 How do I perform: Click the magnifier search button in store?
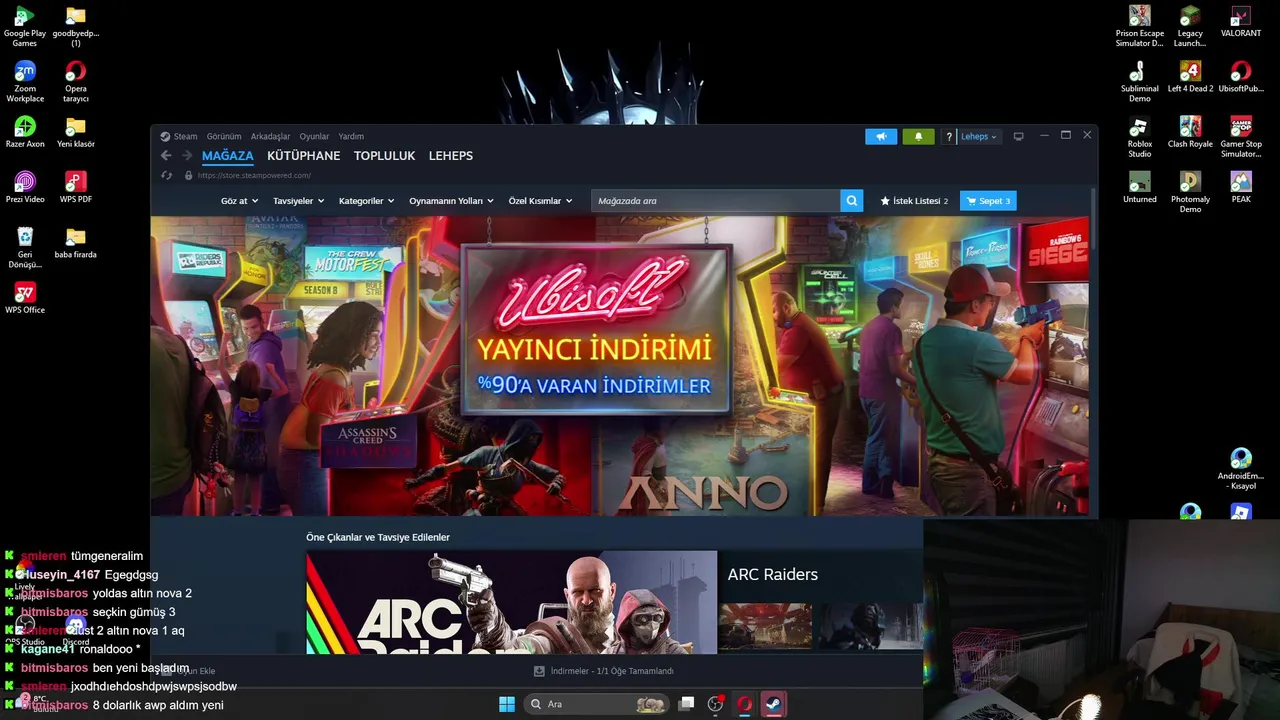click(x=852, y=201)
